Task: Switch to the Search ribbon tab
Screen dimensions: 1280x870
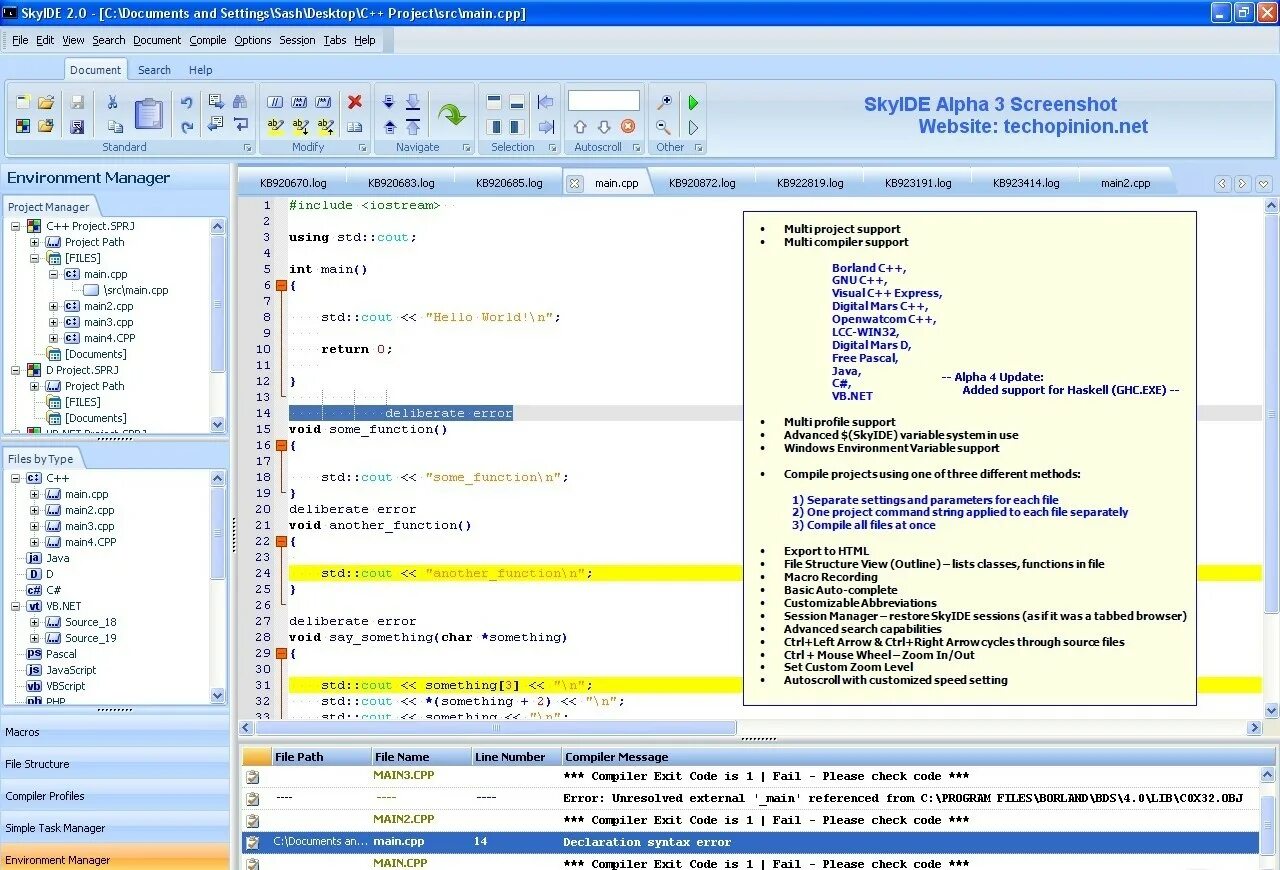Action: [x=154, y=70]
